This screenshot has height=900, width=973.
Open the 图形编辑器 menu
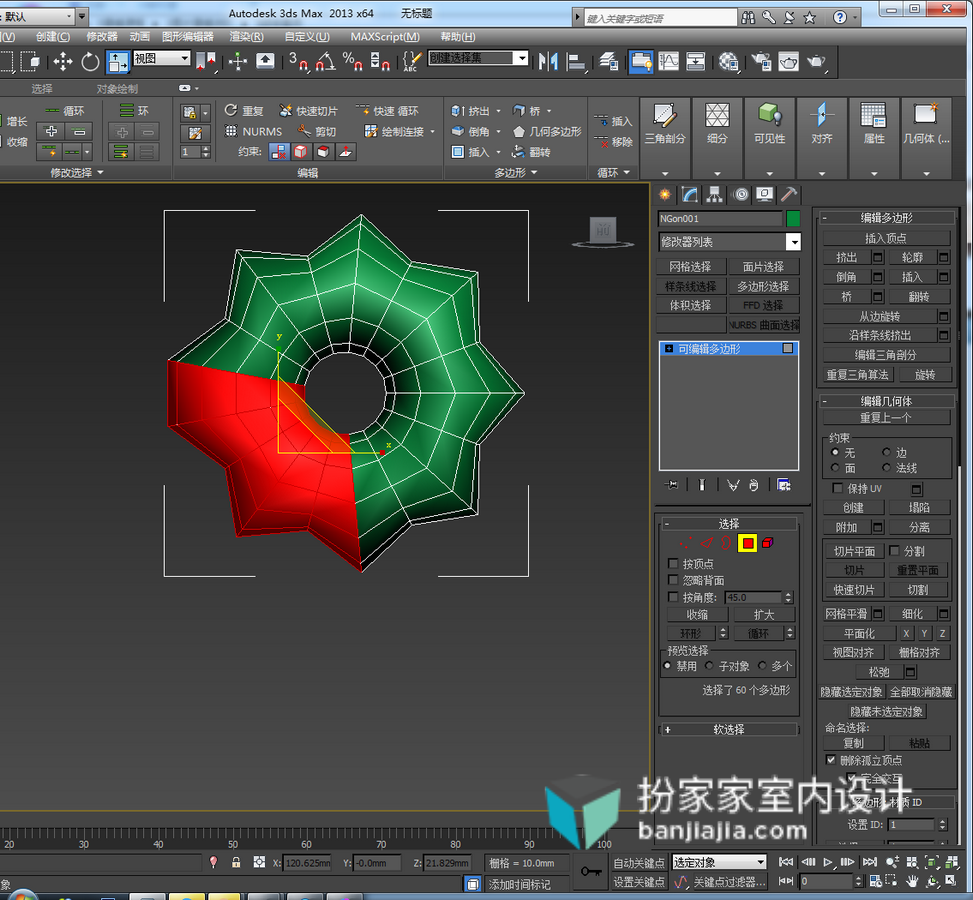187,37
